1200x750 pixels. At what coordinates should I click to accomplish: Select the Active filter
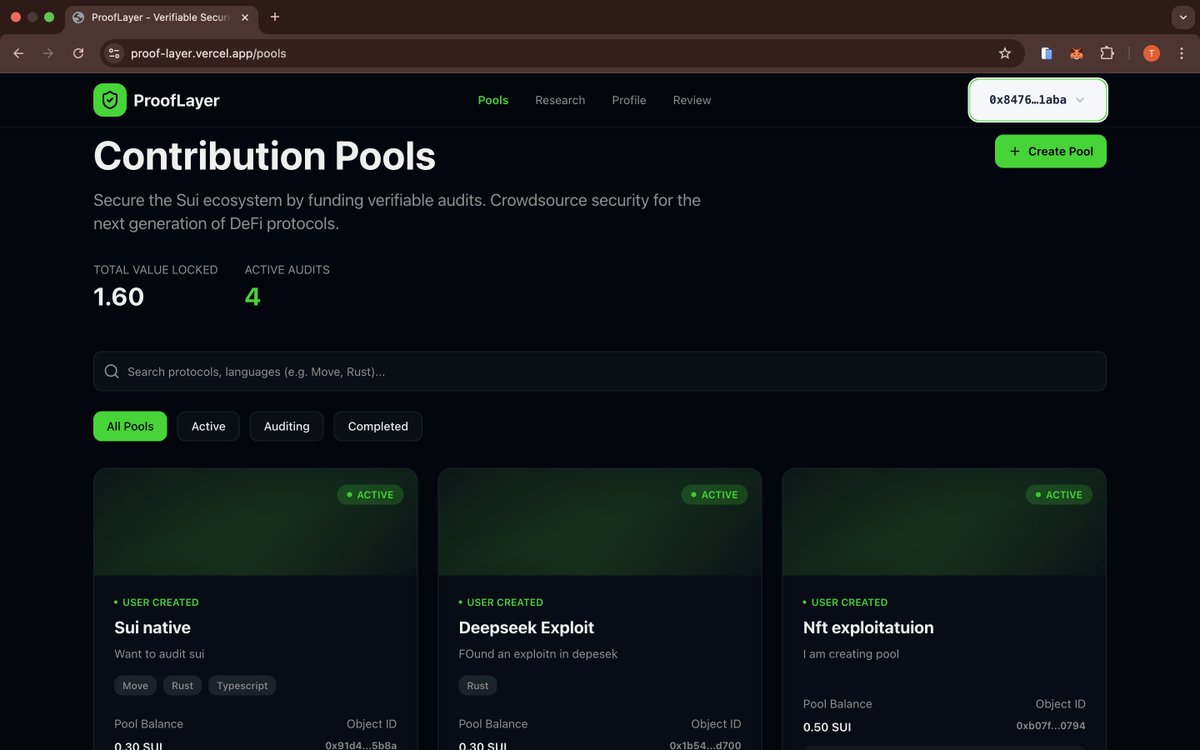pyautogui.click(x=208, y=426)
